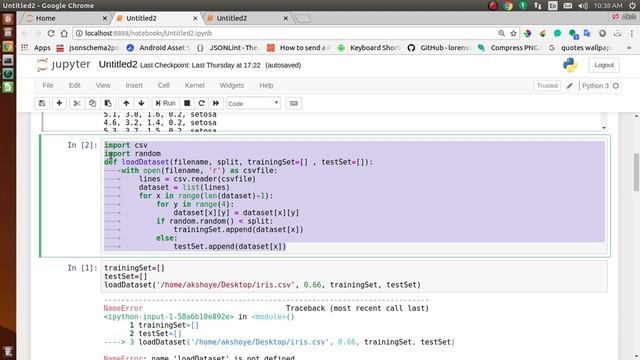The image size is (640, 360).
Task: Open the Keyboard Shortcuts bookmark
Action: coord(369,48)
